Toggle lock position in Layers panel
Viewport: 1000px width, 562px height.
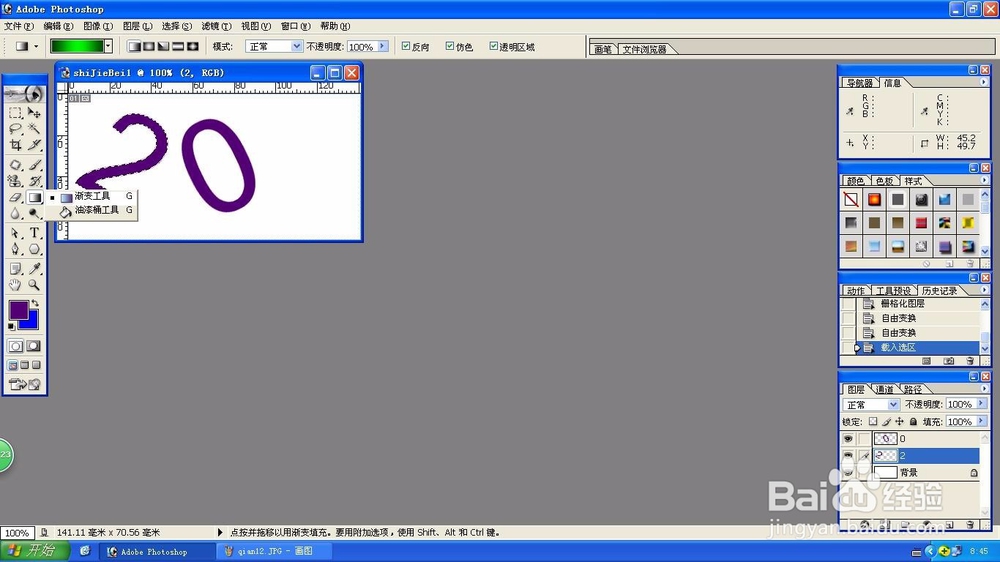[899, 422]
